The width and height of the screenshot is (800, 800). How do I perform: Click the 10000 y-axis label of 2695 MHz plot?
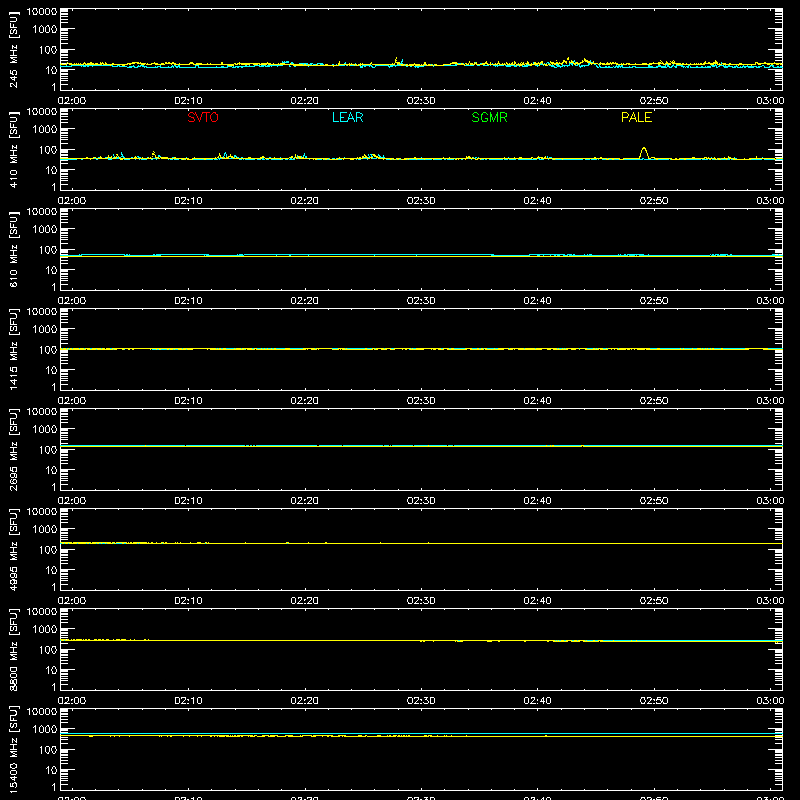pyautogui.click(x=42, y=412)
